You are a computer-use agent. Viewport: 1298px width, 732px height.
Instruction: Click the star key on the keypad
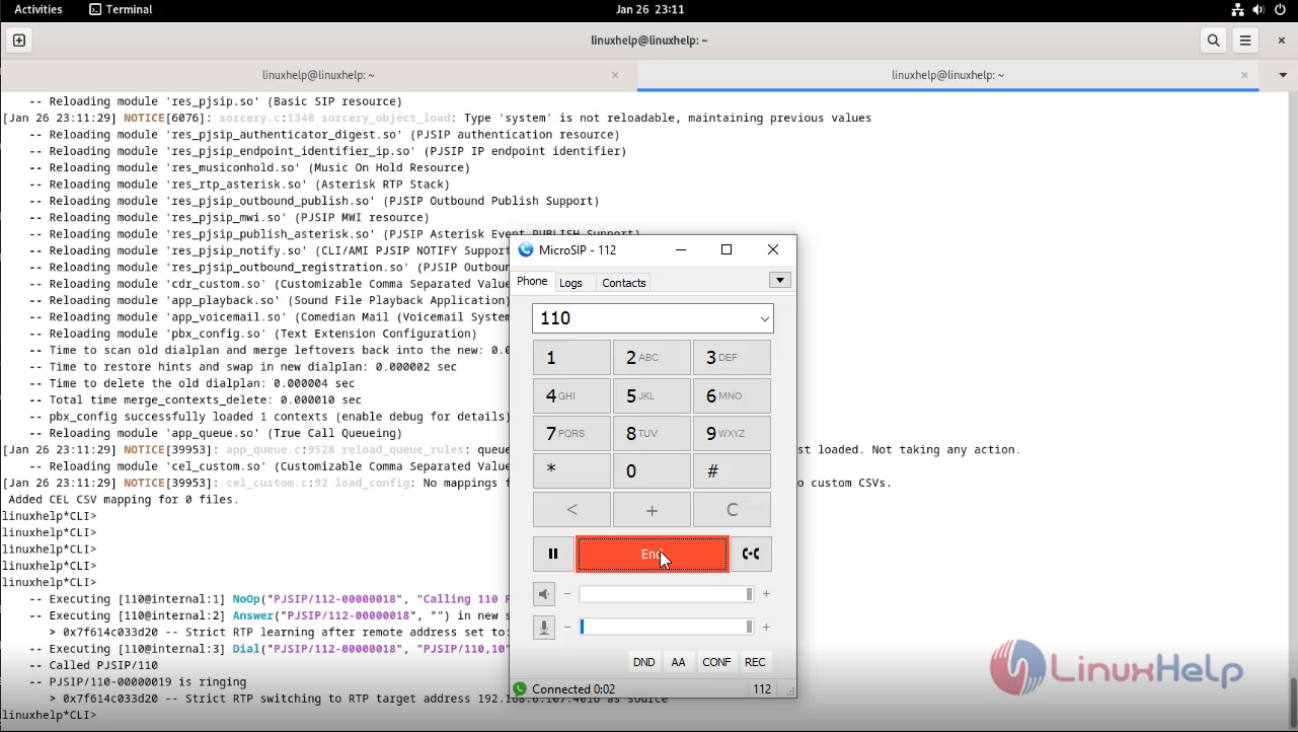pos(571,472)
